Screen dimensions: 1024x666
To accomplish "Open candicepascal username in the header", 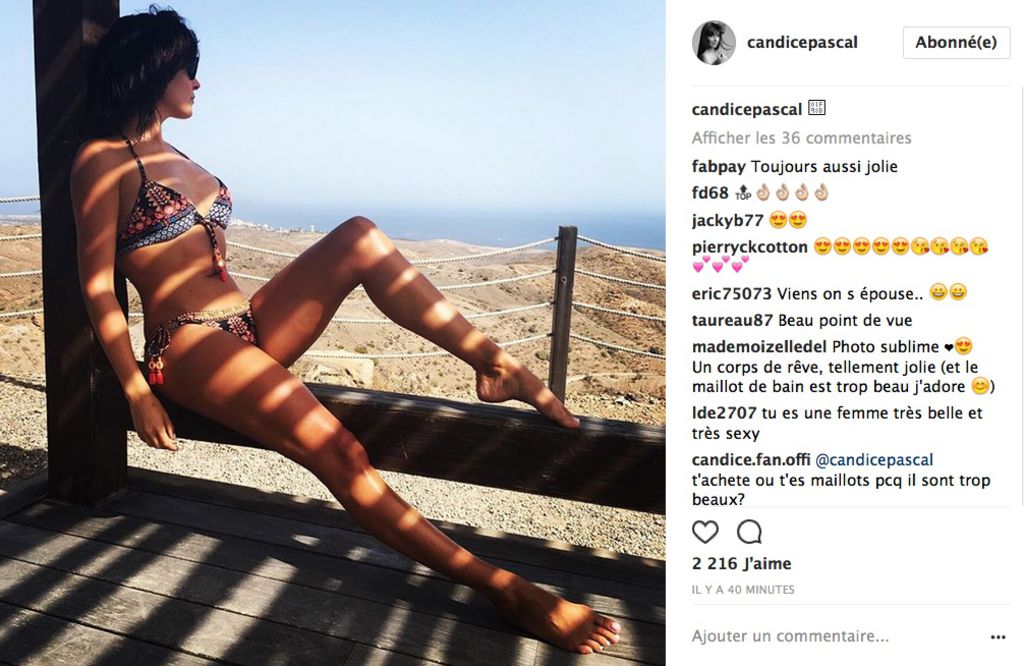I will [x=802, y=42].
